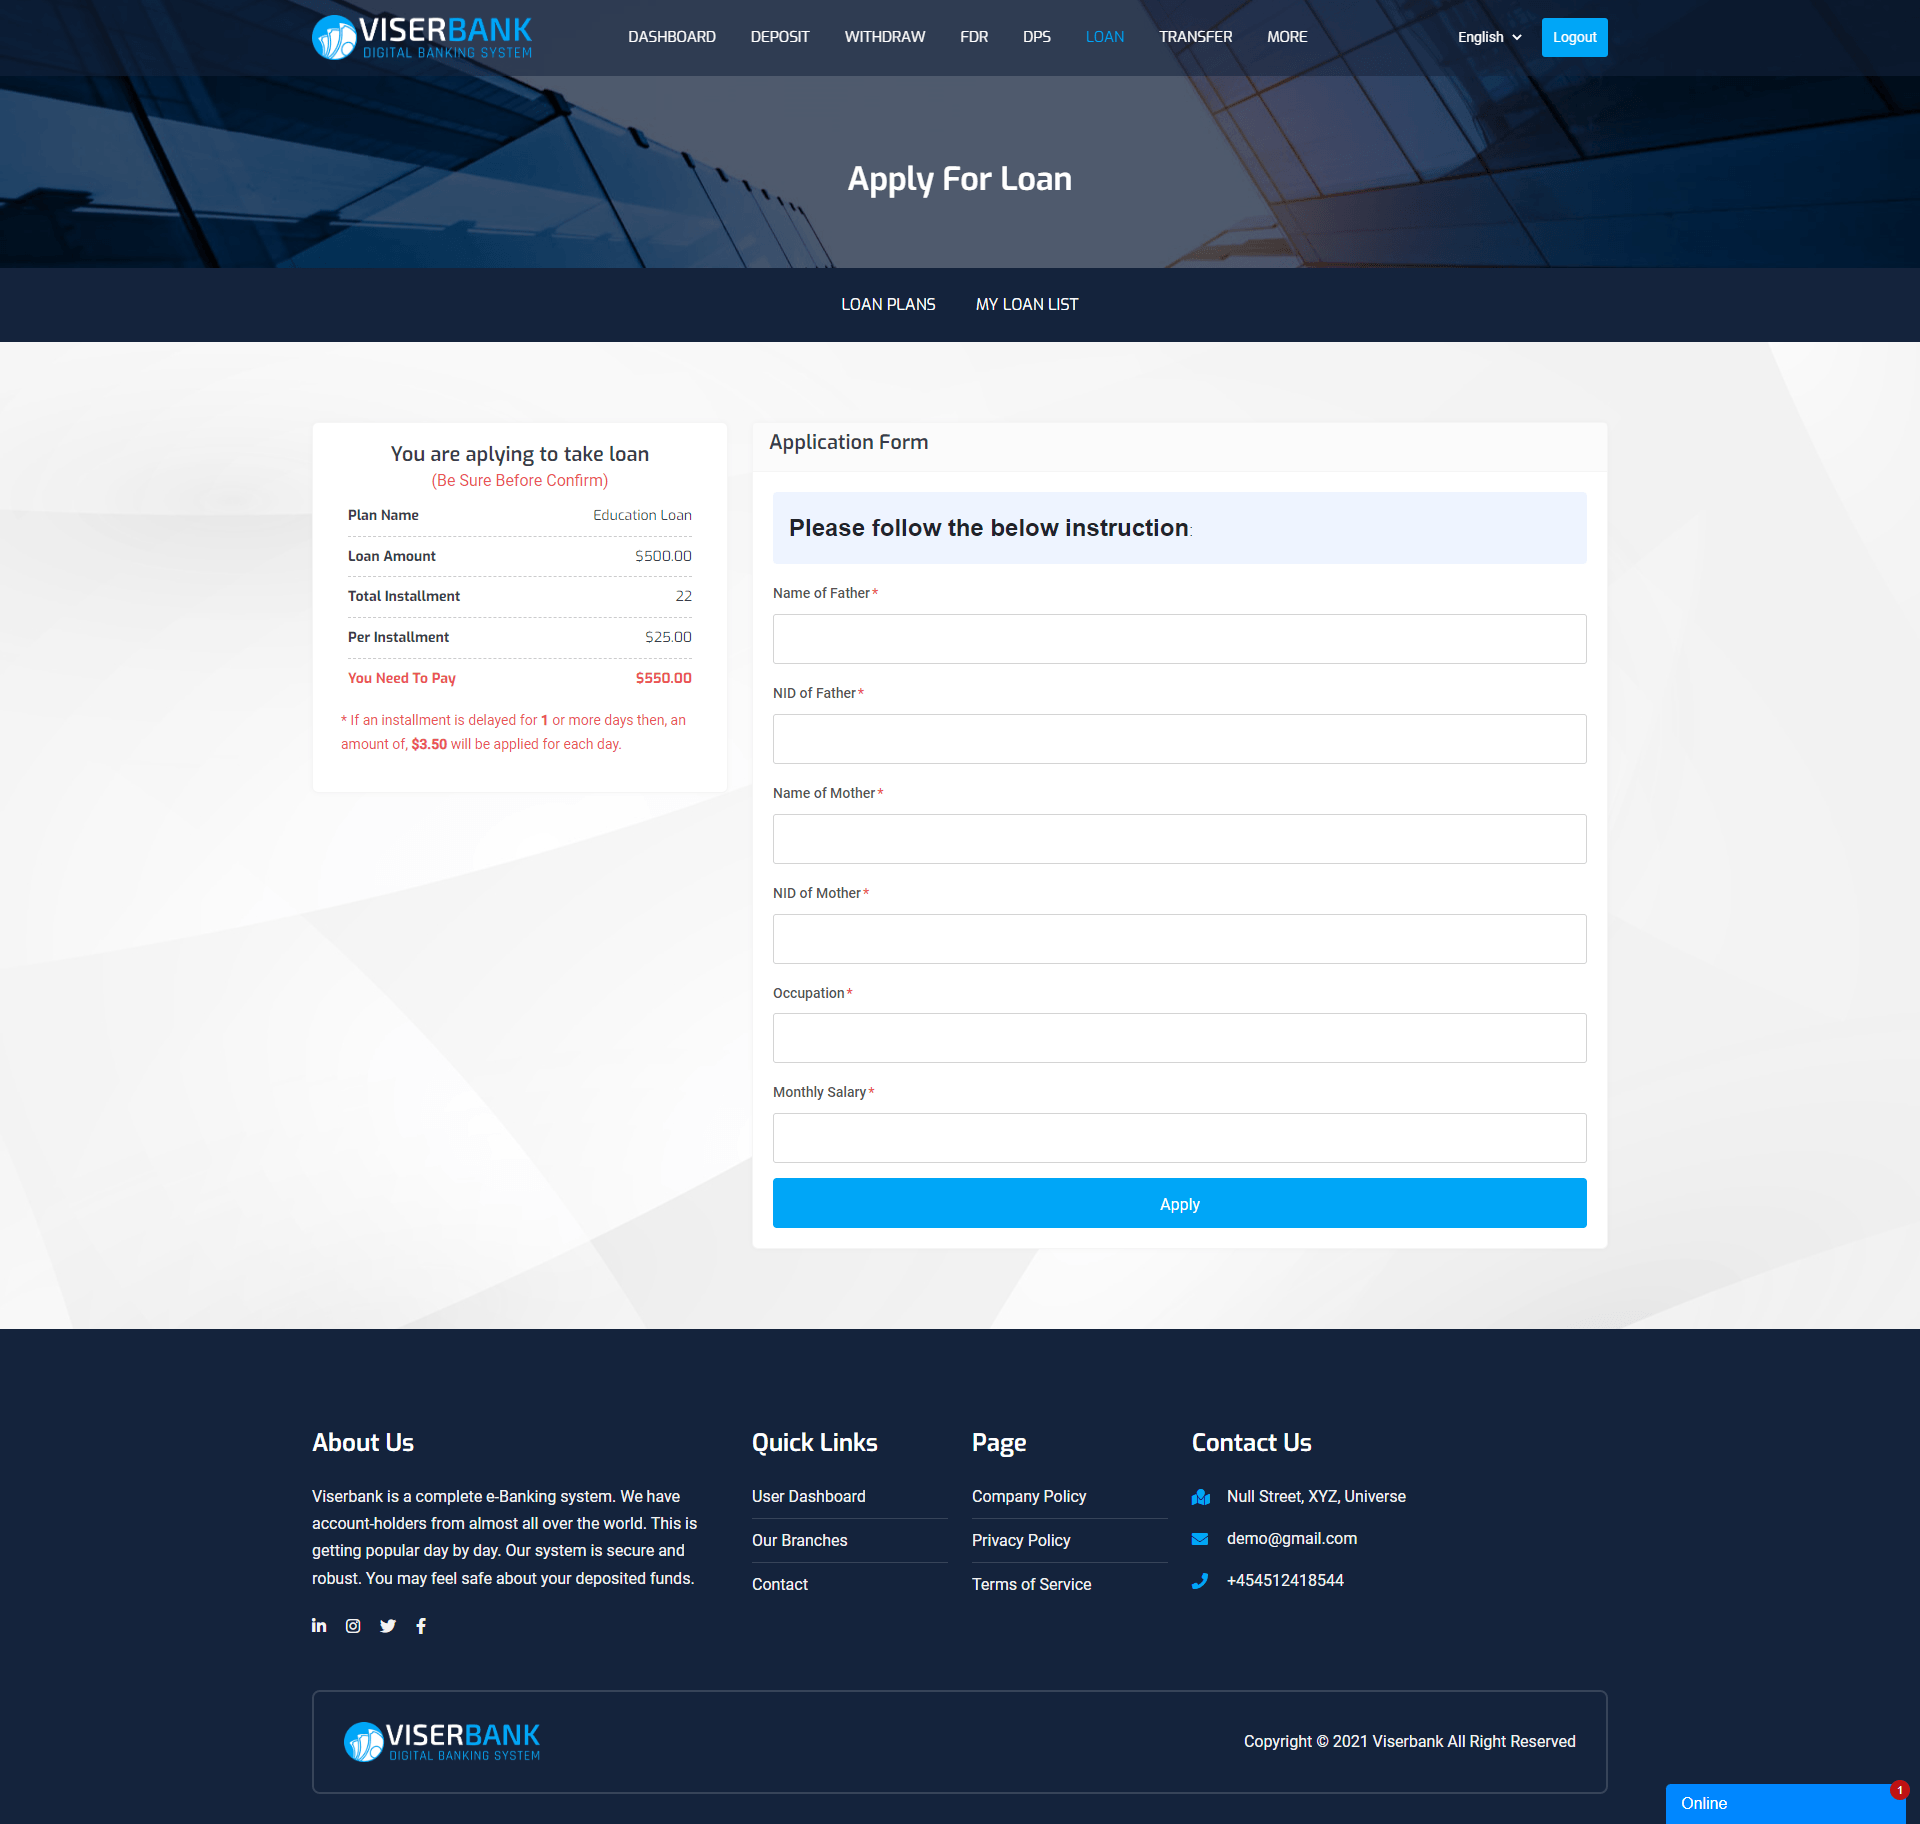This screenshot has width=1920, height=1824.
Task: Click the Monthly Salary input field
Action: pos(1179,1135)
